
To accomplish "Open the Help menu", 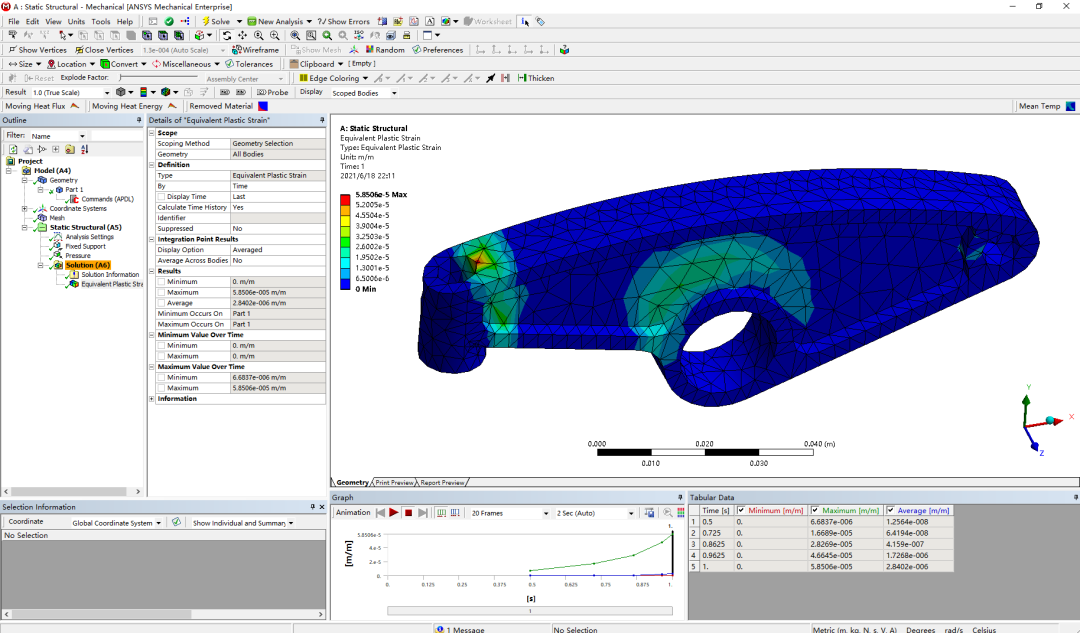I will [125, 21].
